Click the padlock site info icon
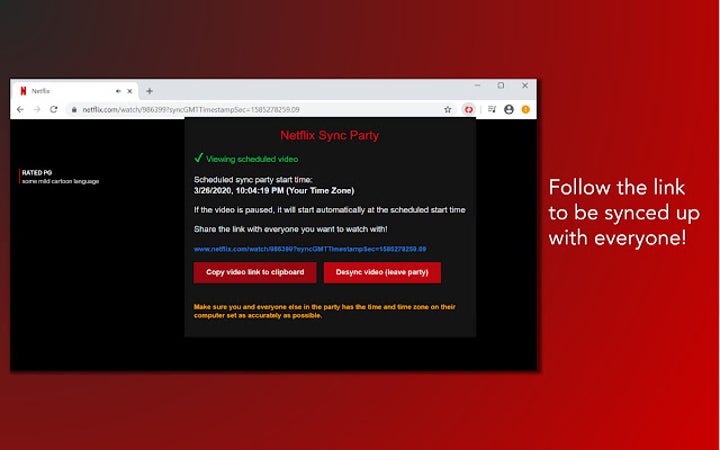 (x=74, y=109)
